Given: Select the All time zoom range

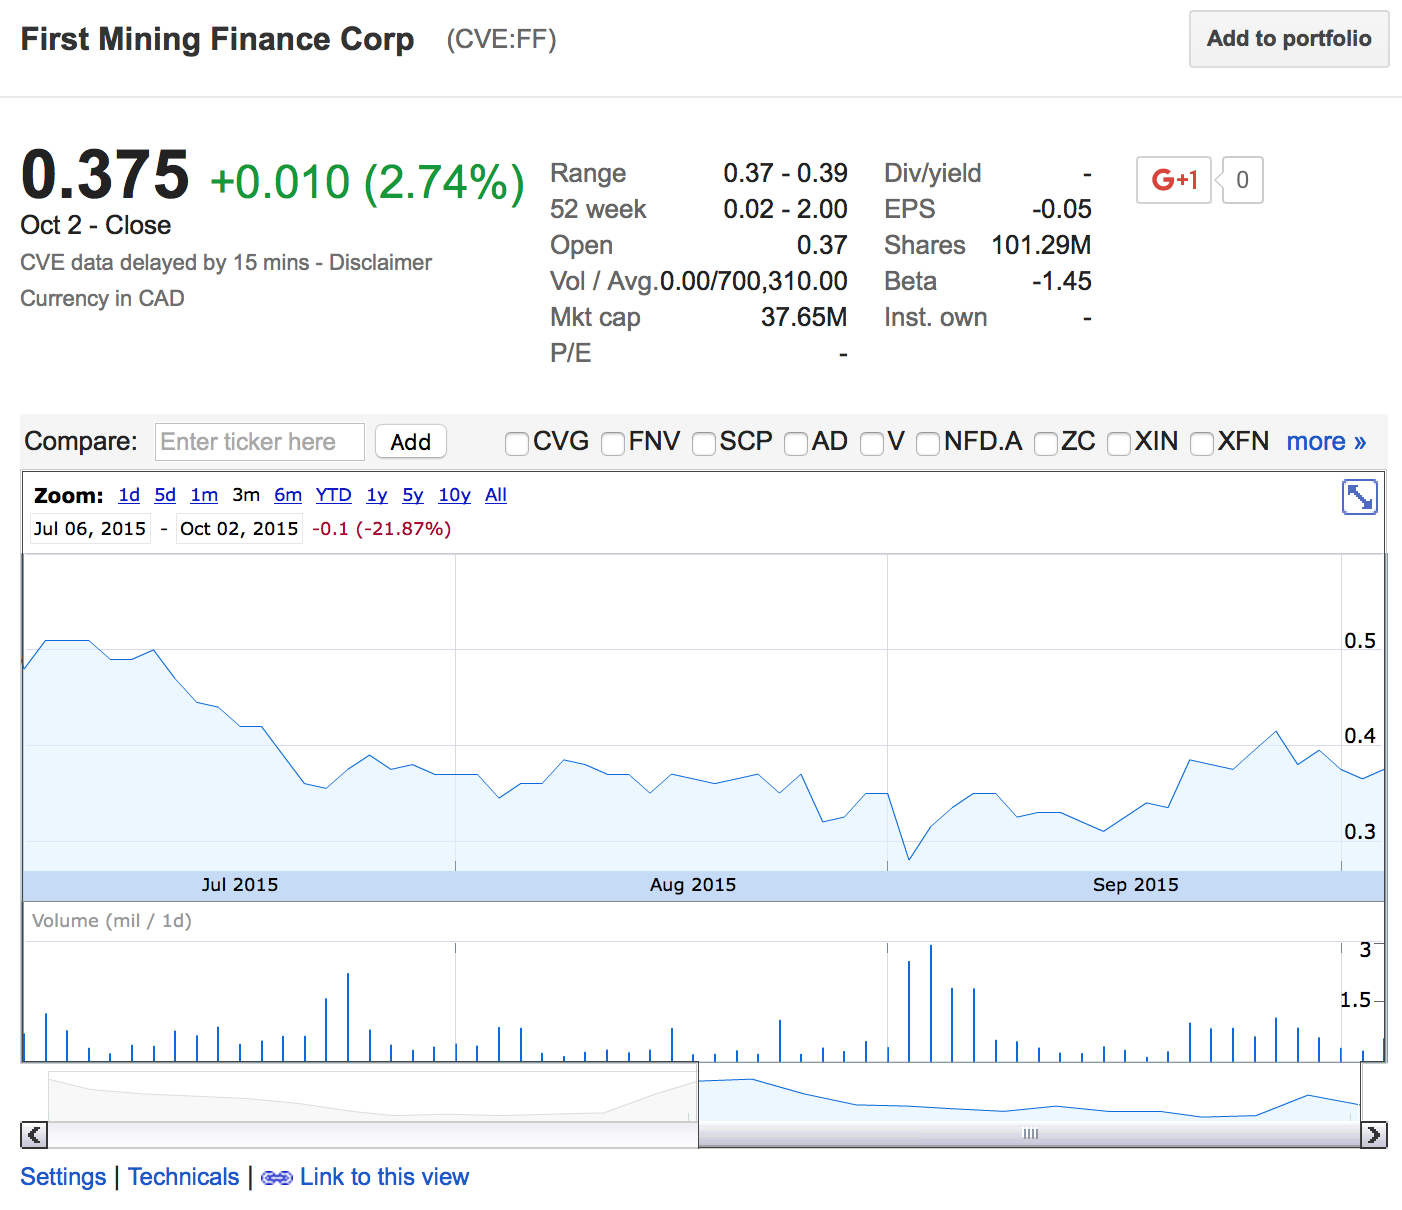Looking at the screenshot, I should 495,495.
